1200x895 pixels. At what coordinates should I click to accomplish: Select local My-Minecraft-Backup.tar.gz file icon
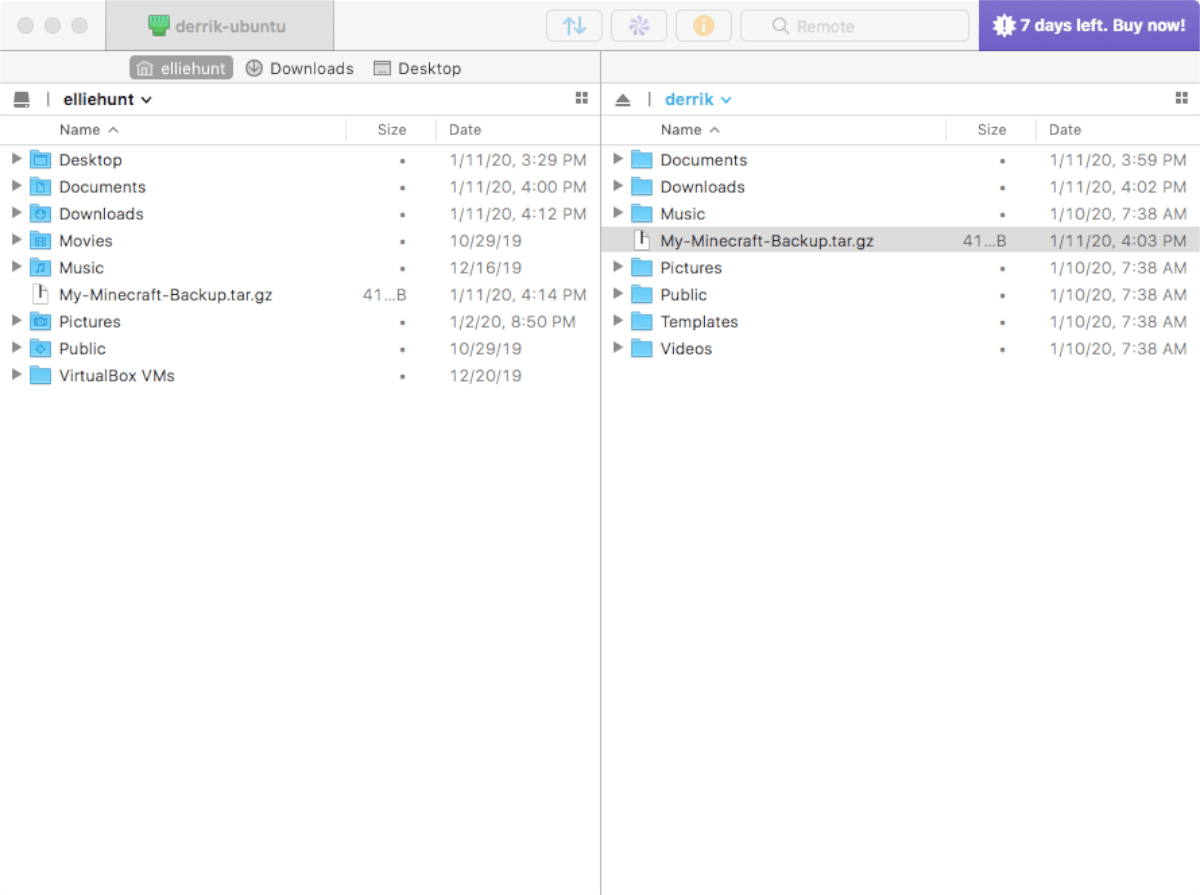click(x=40, y=294)
